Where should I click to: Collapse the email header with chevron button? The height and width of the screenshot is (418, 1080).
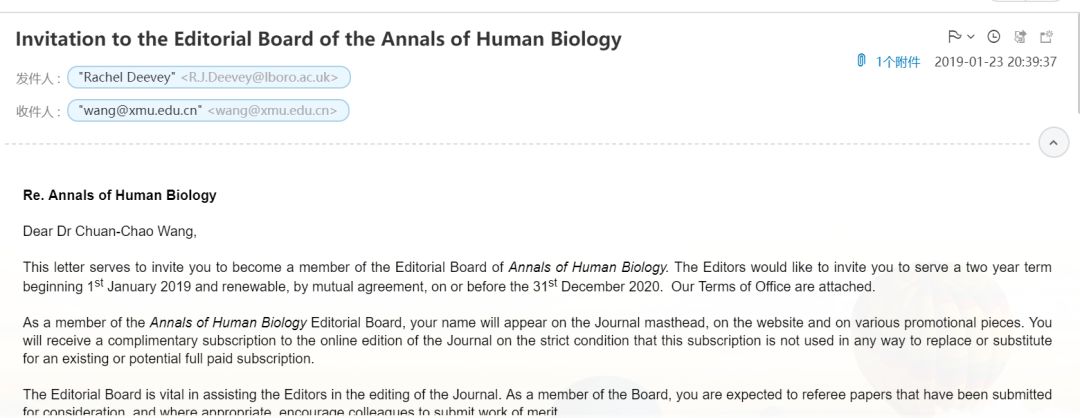point(1053,143)
